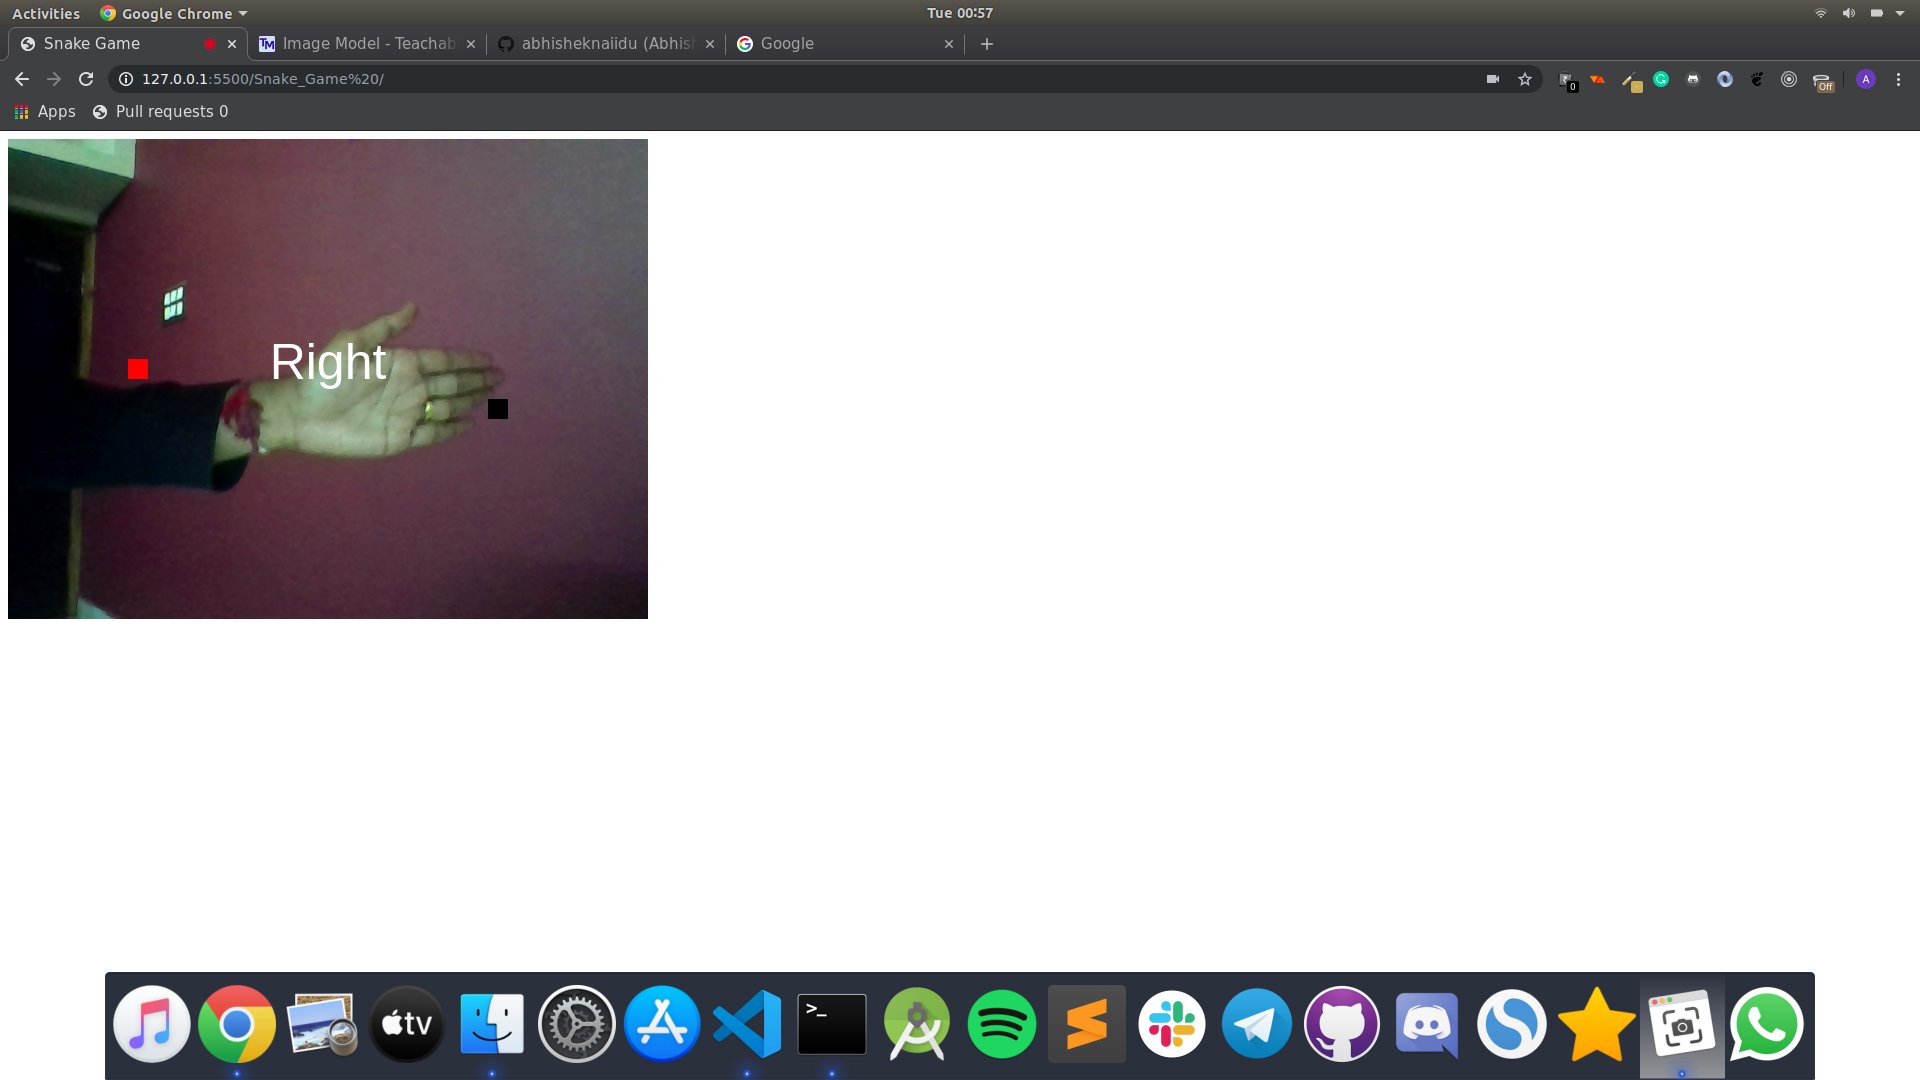The image size is (1920, 1080).
Task: Toggle the extension showing Off badge
Action: pos(1822,80)
